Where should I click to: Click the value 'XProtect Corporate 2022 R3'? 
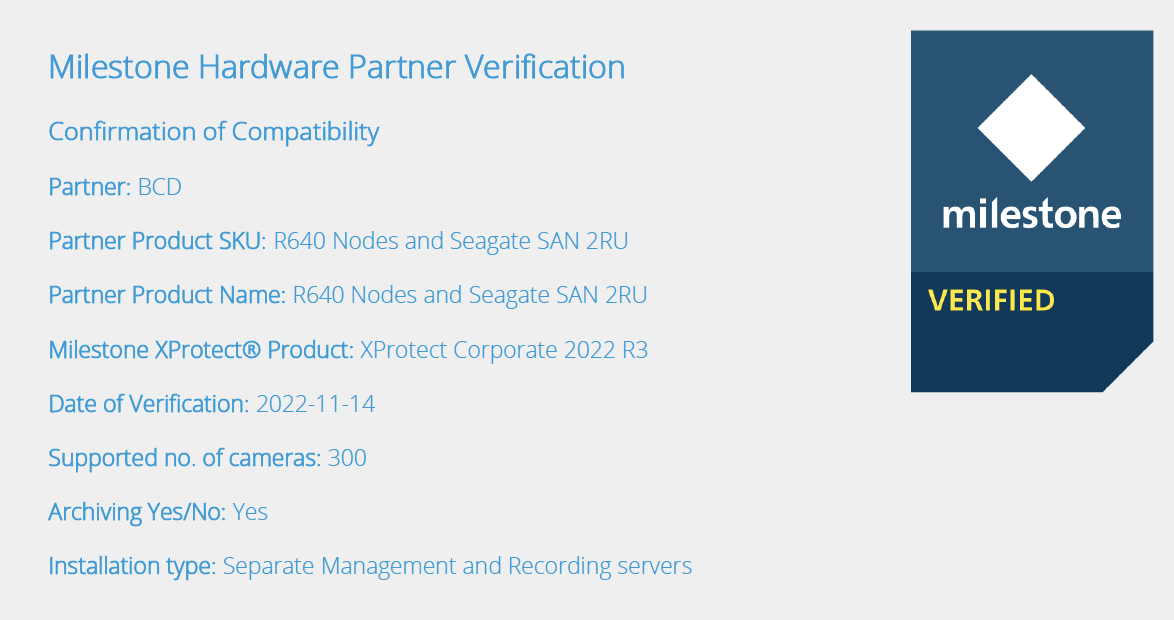coord(504,350)
